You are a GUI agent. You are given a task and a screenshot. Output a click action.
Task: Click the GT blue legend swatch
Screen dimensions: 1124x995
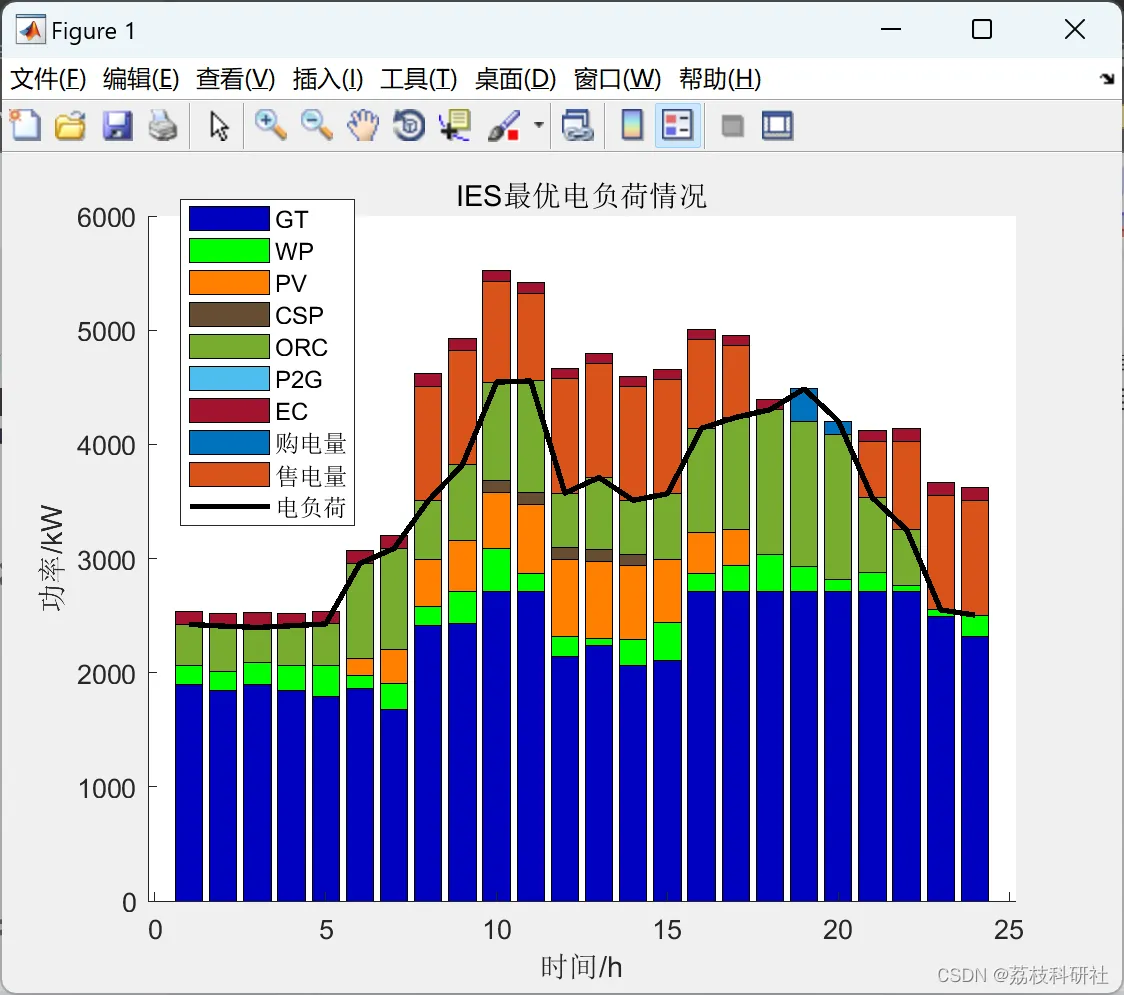click(x=229, y=219)
